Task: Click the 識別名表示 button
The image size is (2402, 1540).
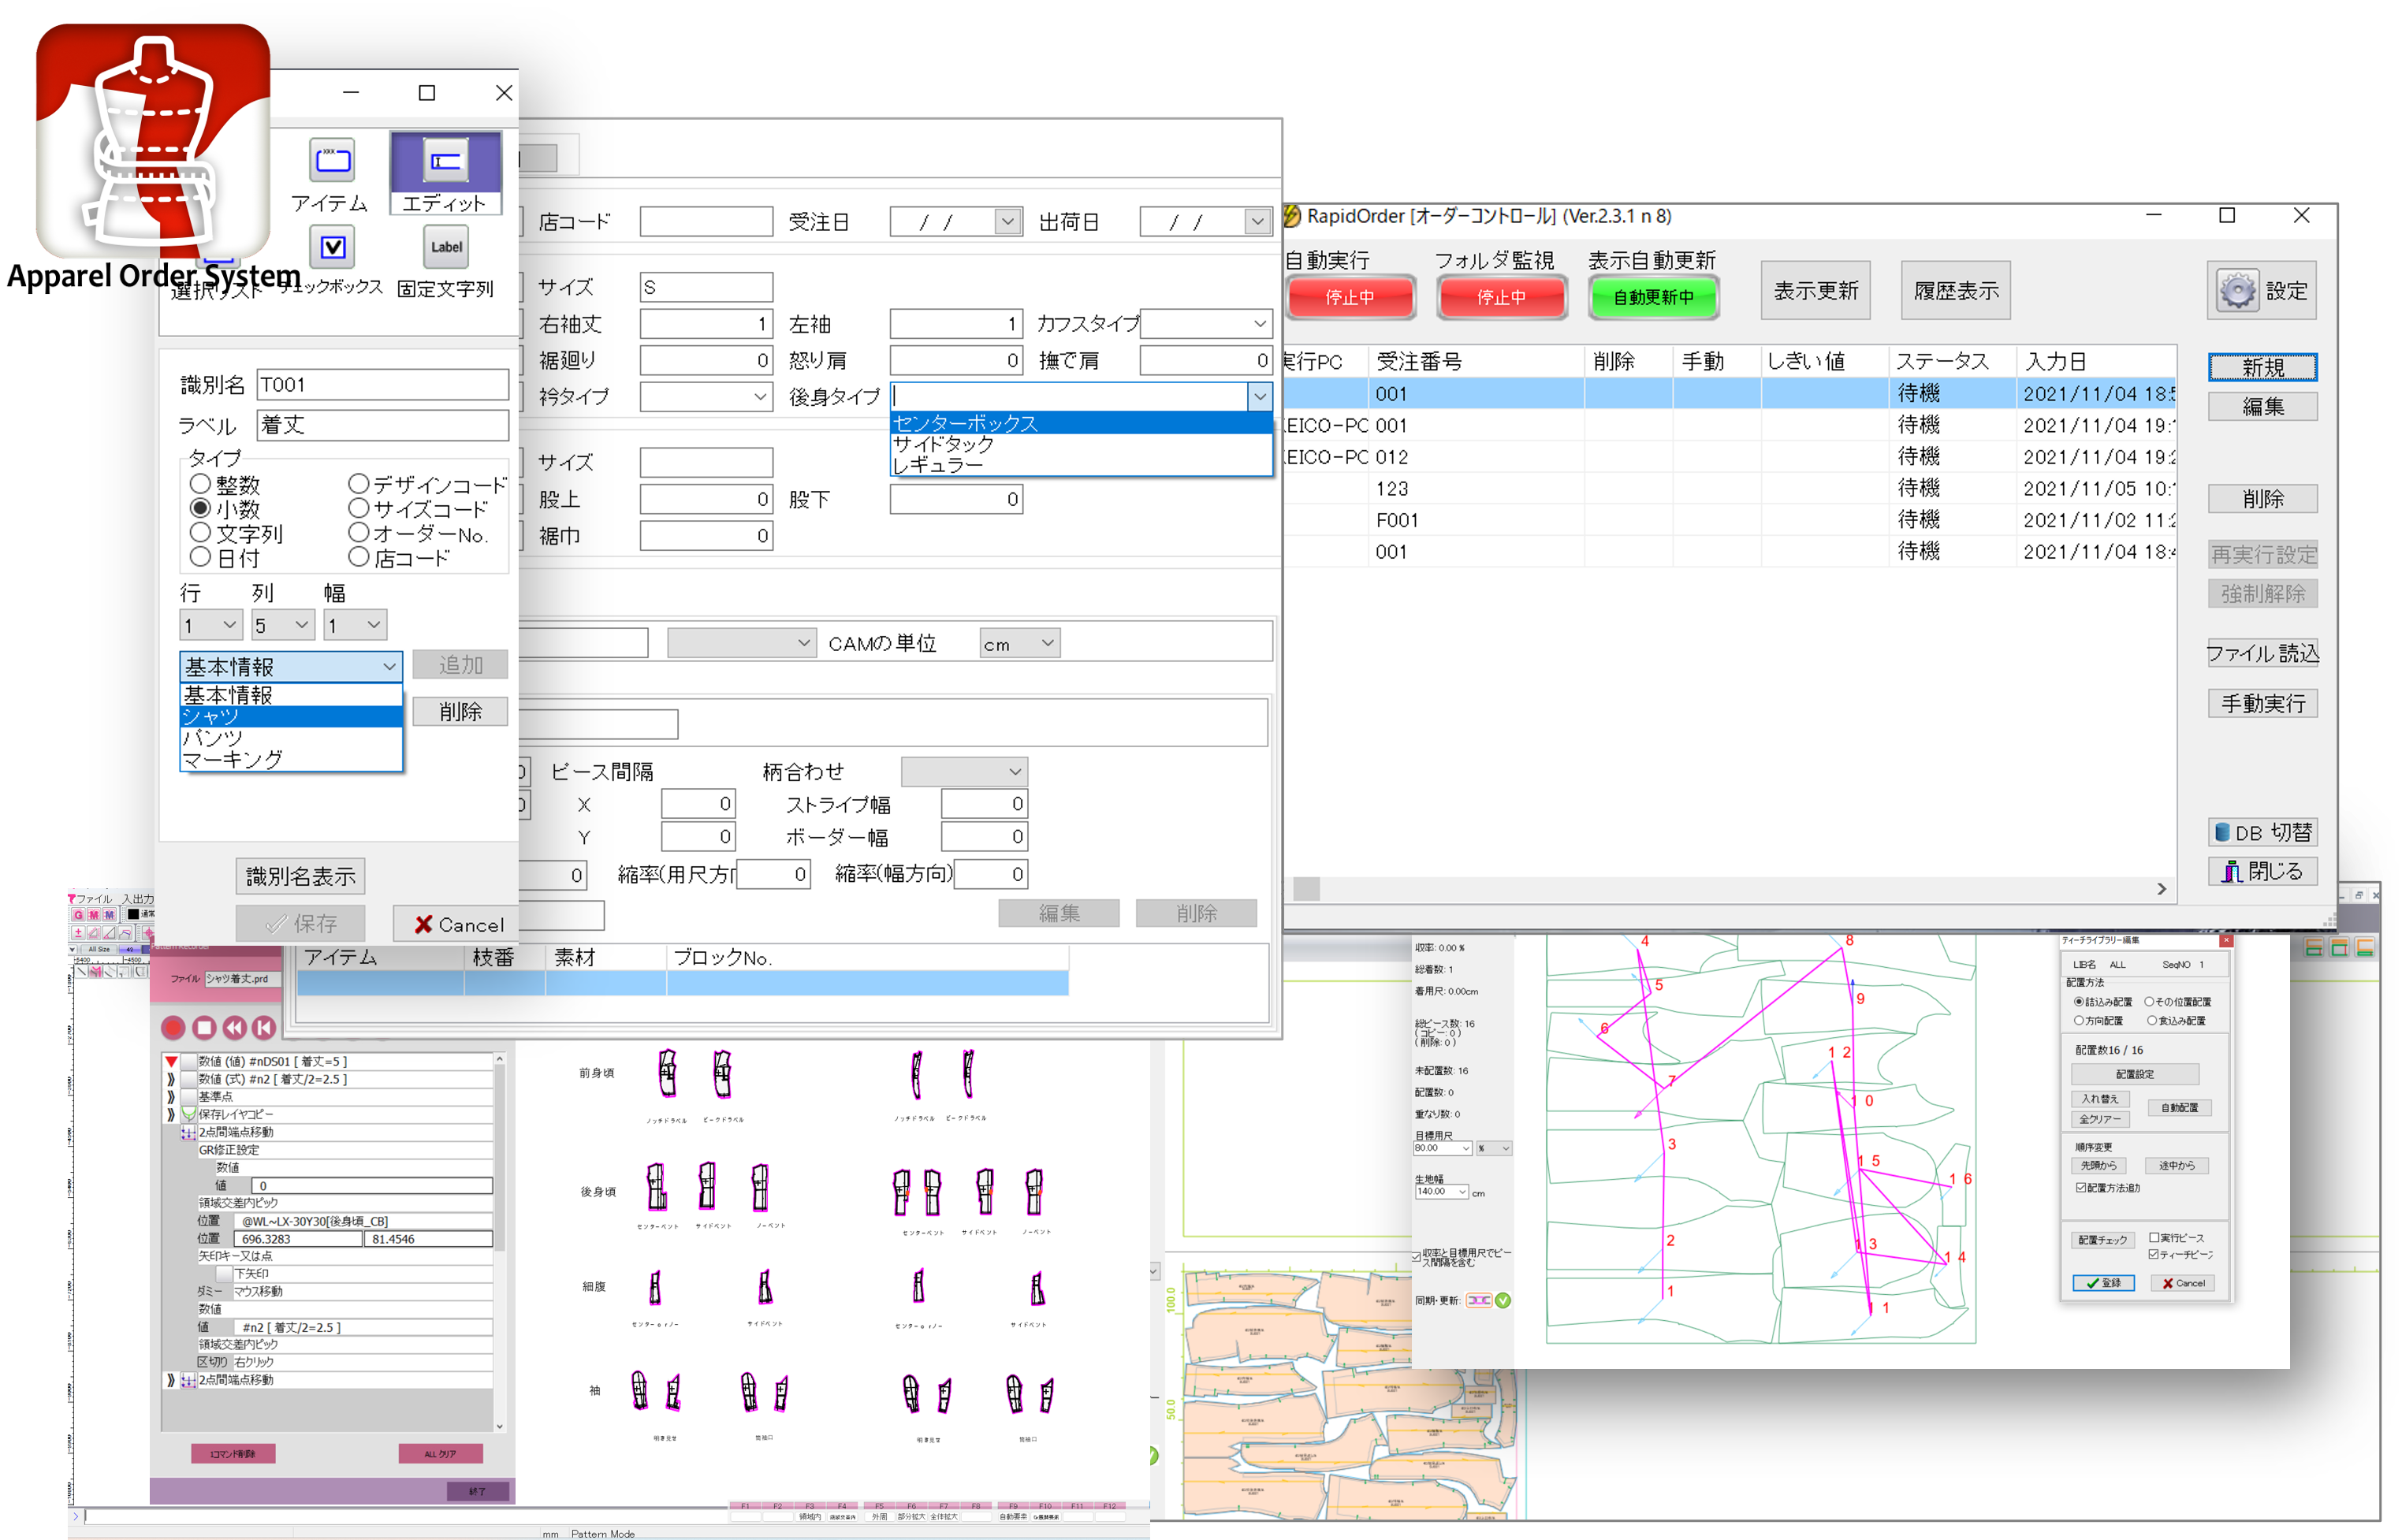Action: click(300, 876)
